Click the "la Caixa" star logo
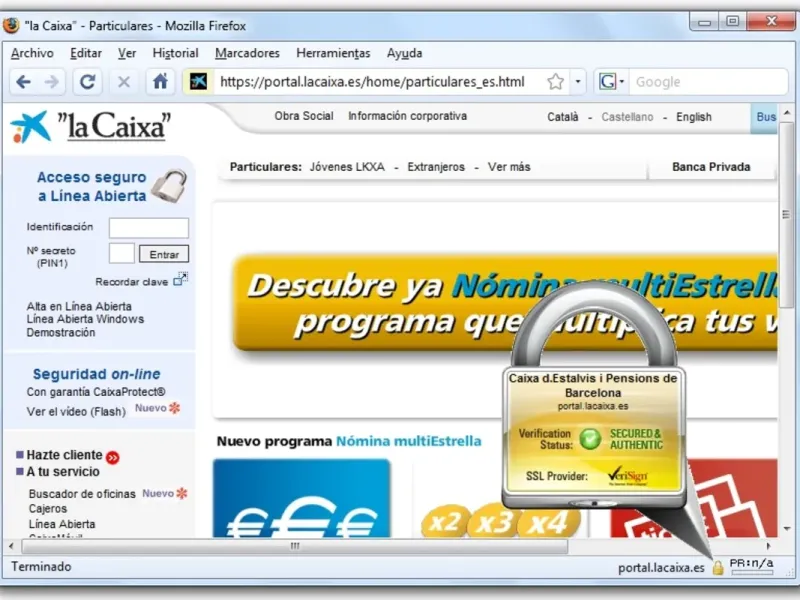This screenshot has height=600, width=800. click(x=31, y=127)
